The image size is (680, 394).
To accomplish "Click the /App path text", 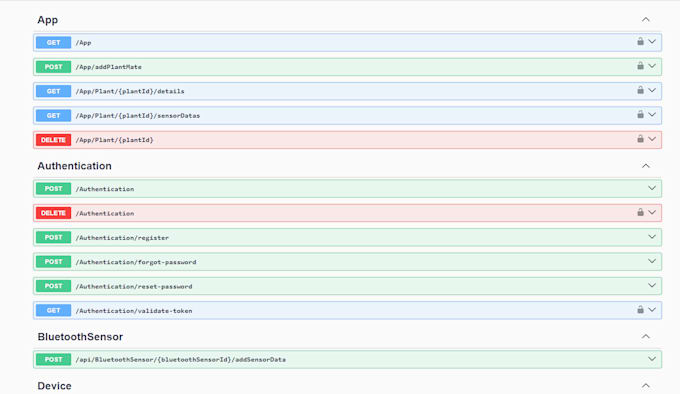I will (83, 43).
